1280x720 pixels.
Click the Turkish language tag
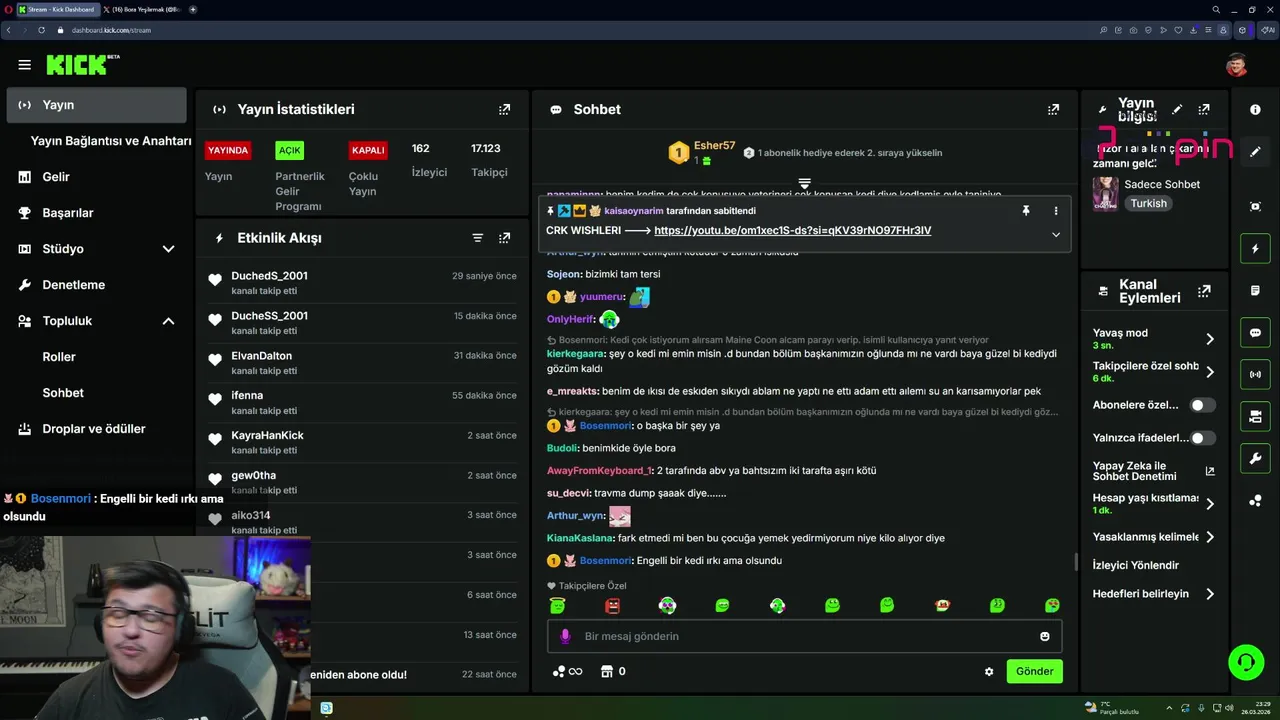point(1148,203)
